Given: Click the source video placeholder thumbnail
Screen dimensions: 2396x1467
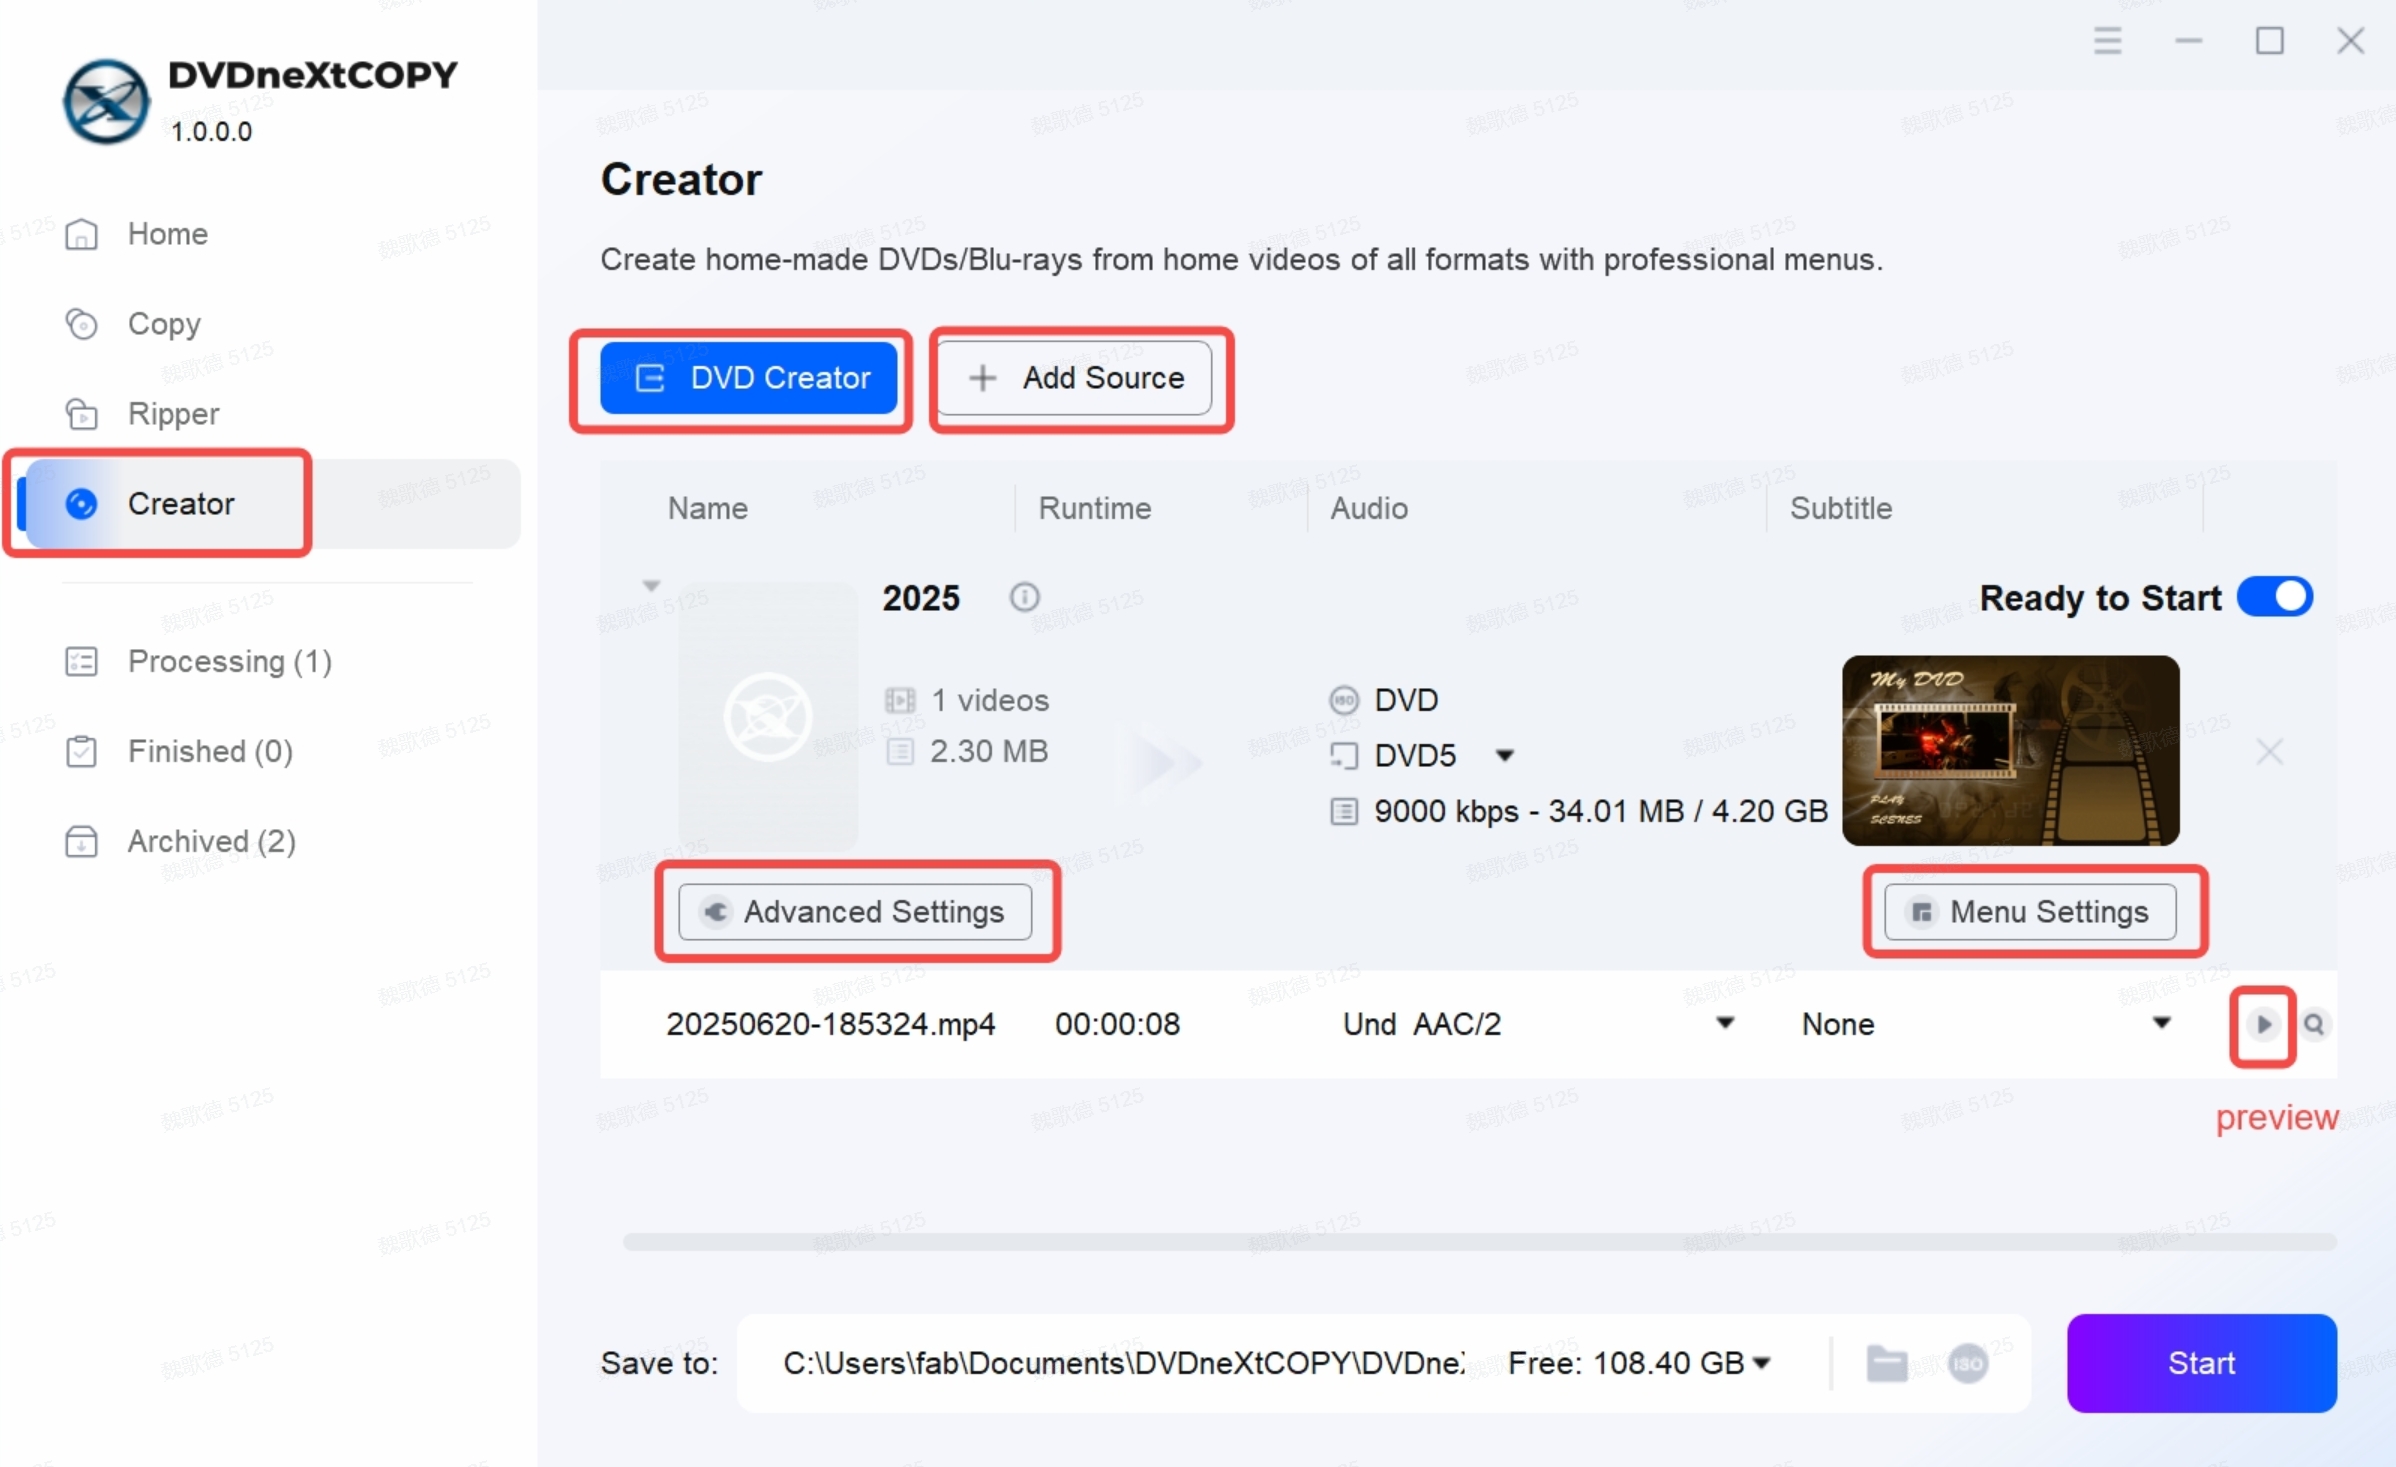Looking at the screenshot, I should 767,717.
